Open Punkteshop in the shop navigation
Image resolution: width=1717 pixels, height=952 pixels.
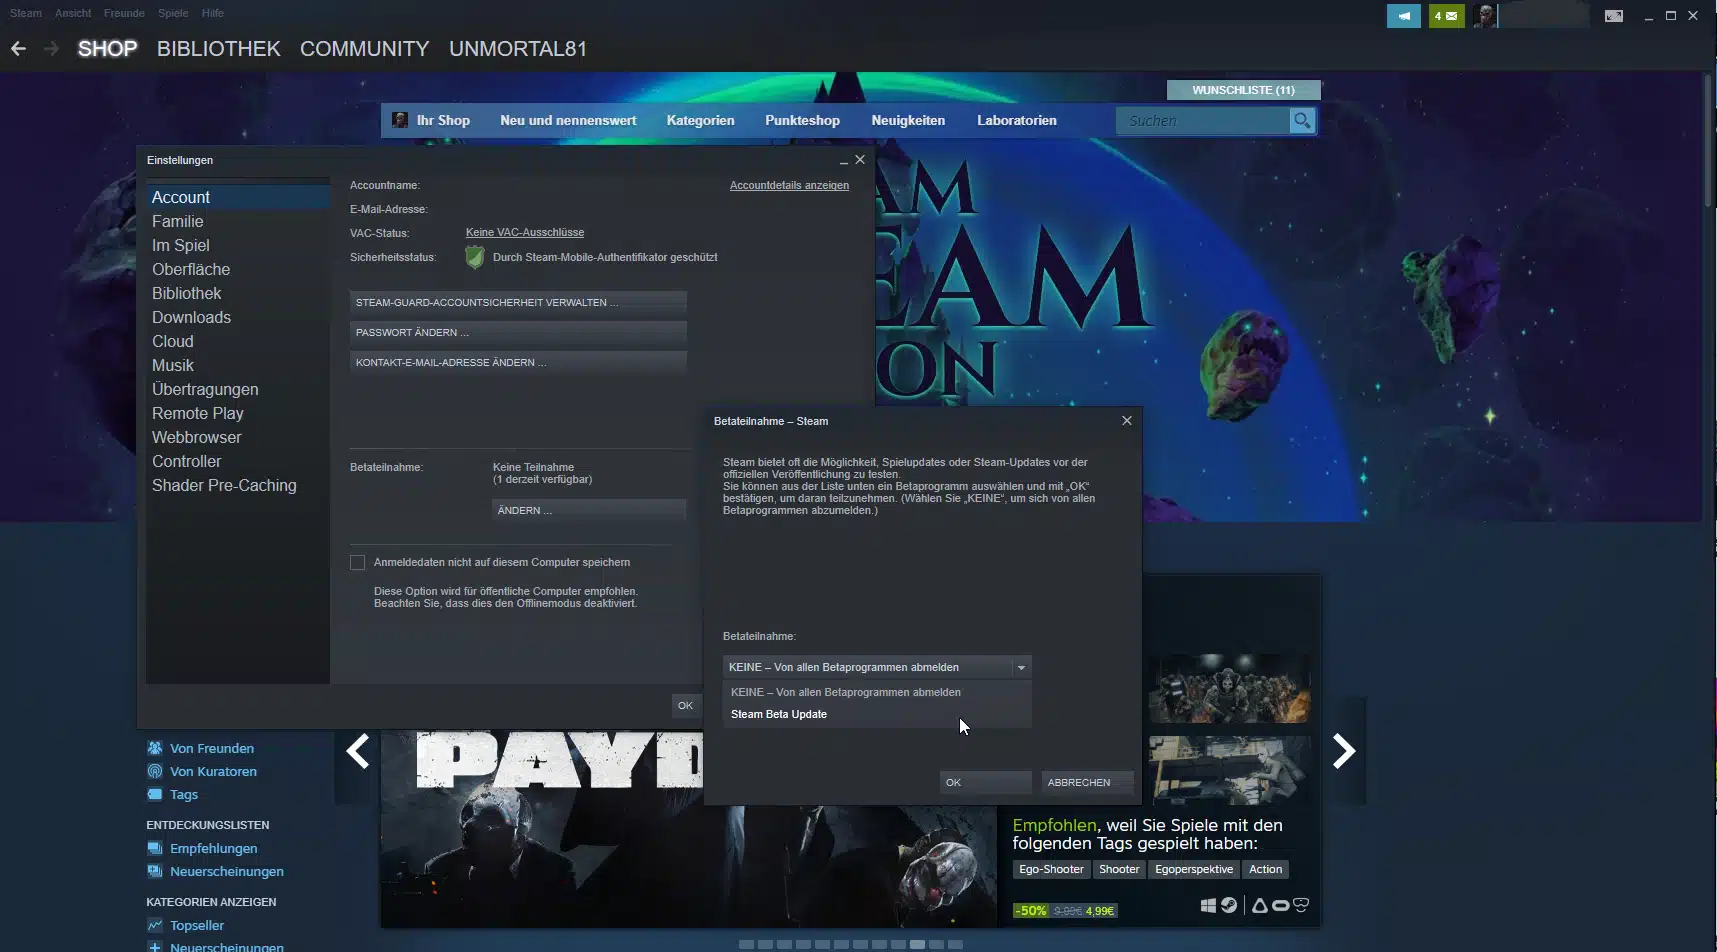802,120
